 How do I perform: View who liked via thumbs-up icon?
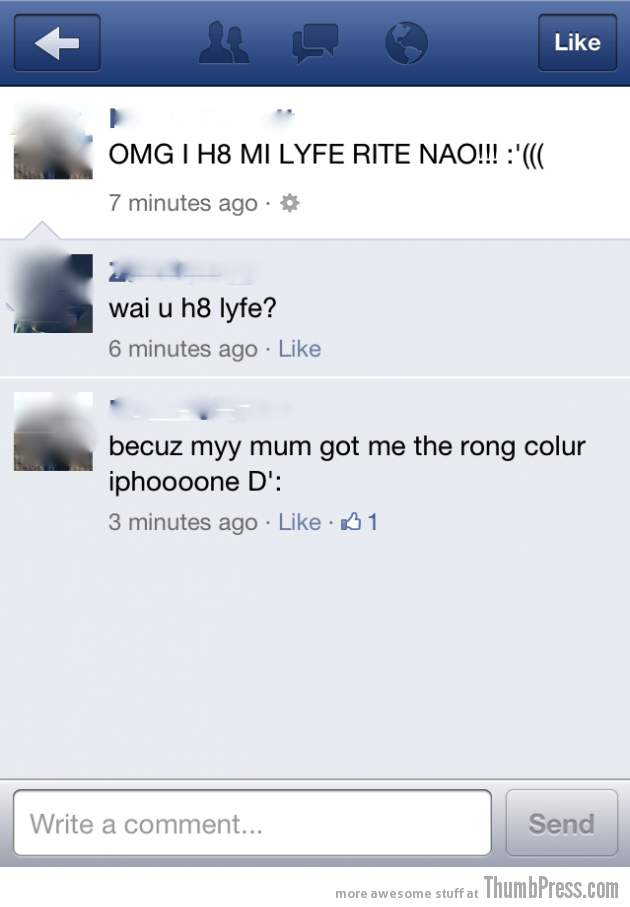tap(351, 522)
